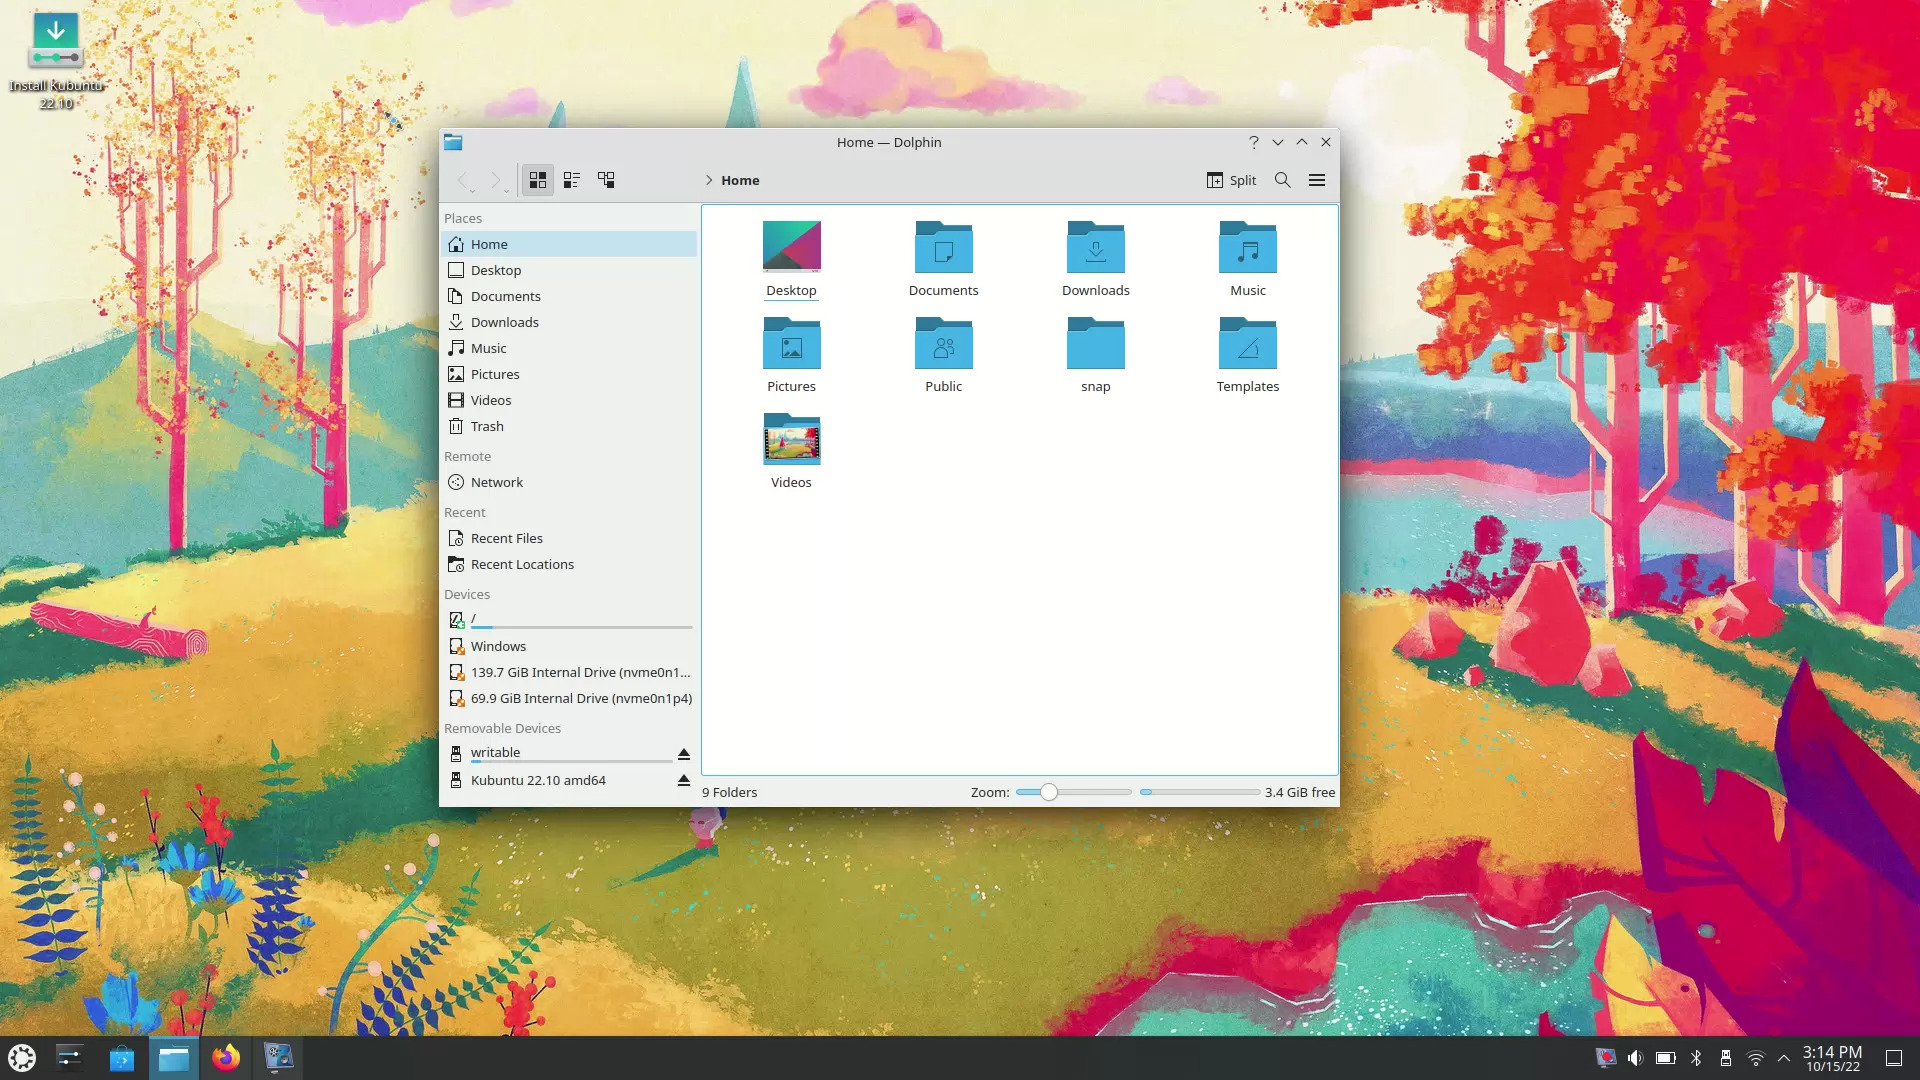Screen dimensions: 1920x1080
Task: Expand hidden icons in system tray
Action: [x=1784, y=1057]
